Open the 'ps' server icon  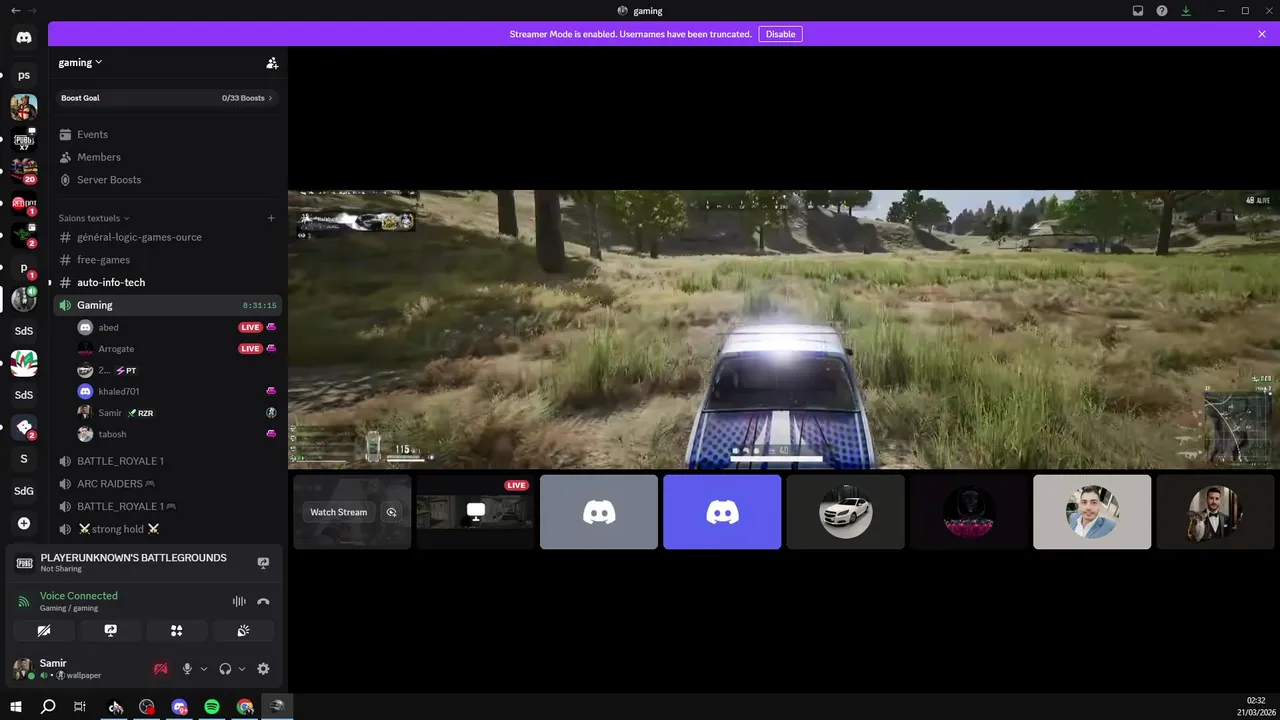click(24, 75)
